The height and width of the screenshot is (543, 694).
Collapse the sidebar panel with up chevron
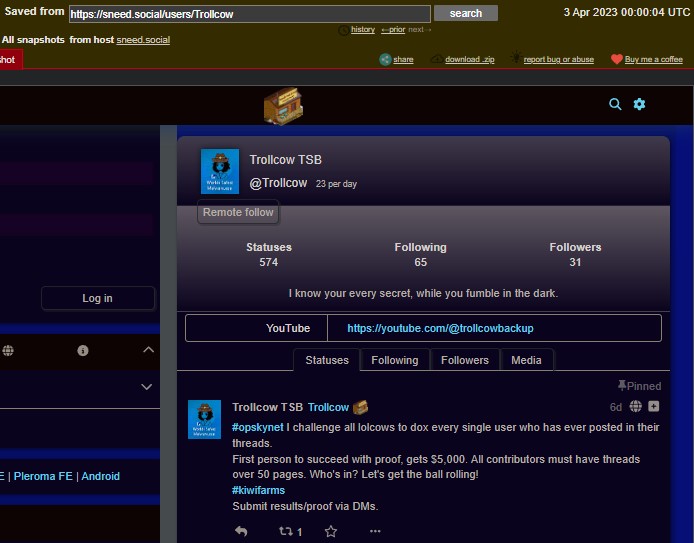coord(148,350)
